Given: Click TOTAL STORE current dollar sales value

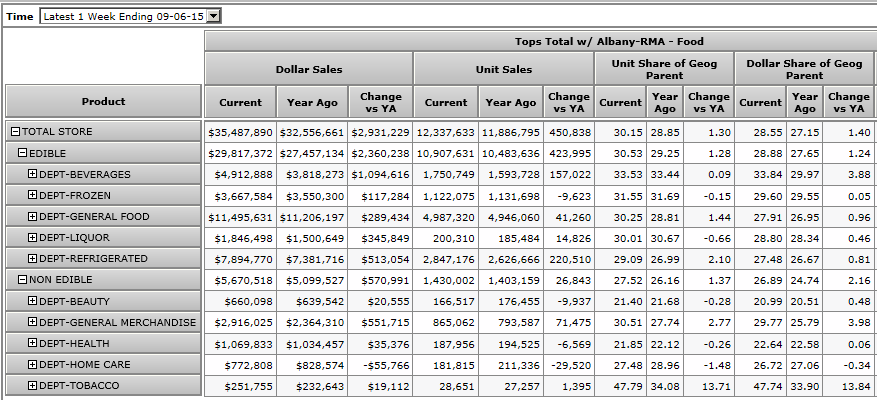Looking at the screenshot, I should (x=240, y=132).
